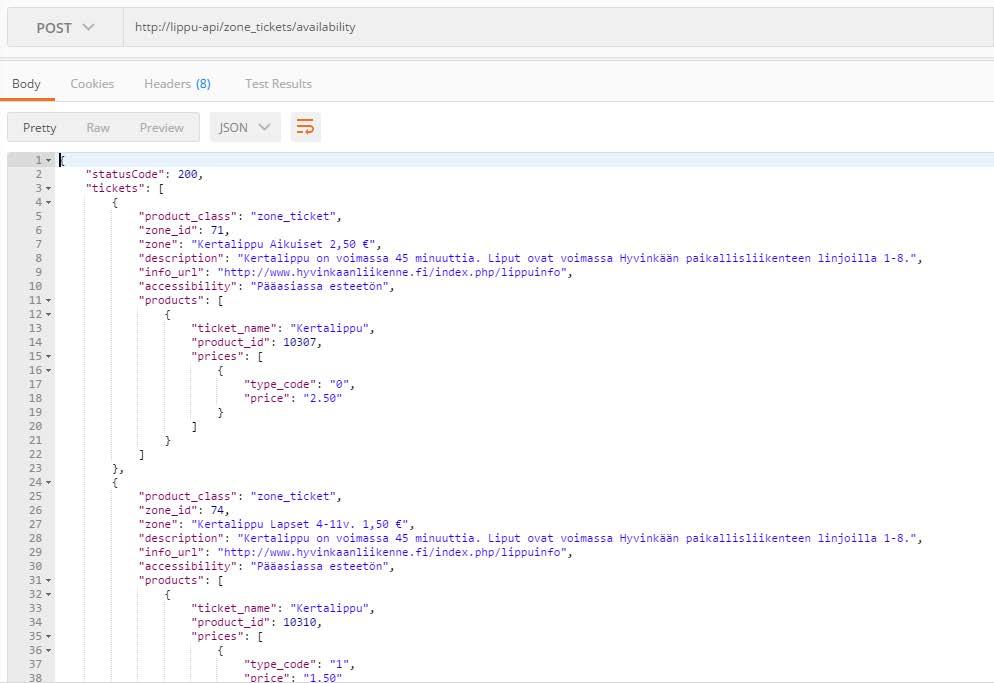
Task: Click the description text on line 28
Action: 577,538
